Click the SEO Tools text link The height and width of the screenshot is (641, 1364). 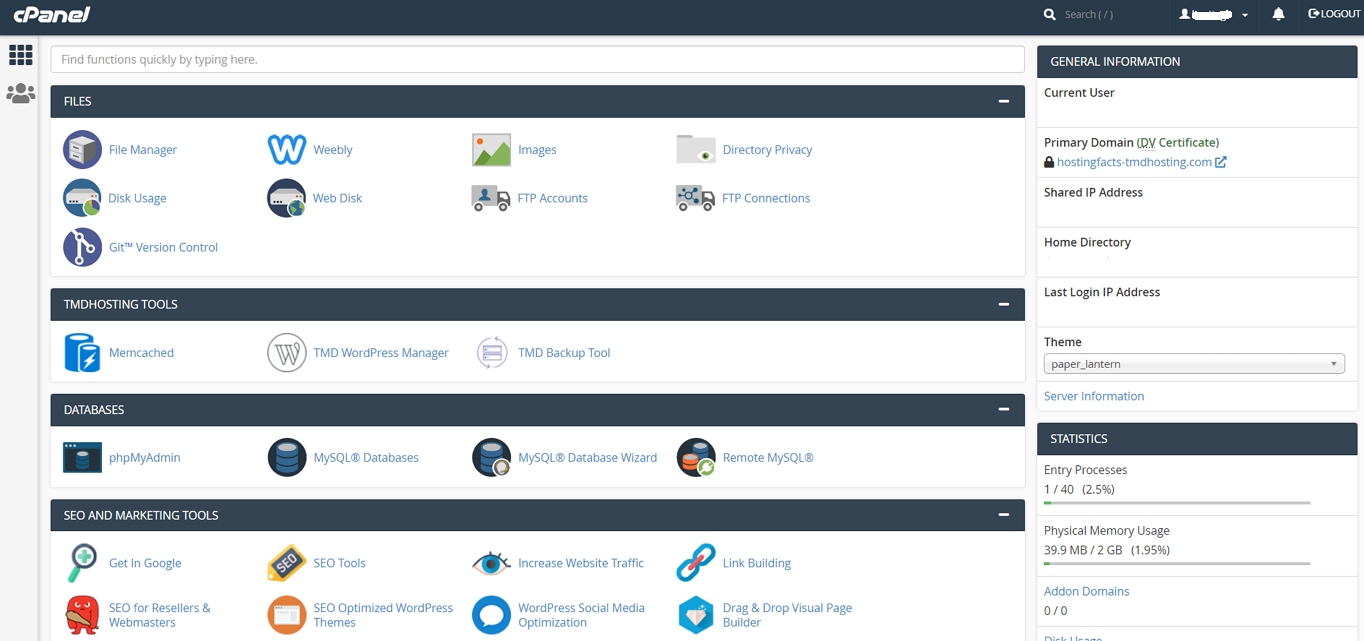click(x=339, y=563)
